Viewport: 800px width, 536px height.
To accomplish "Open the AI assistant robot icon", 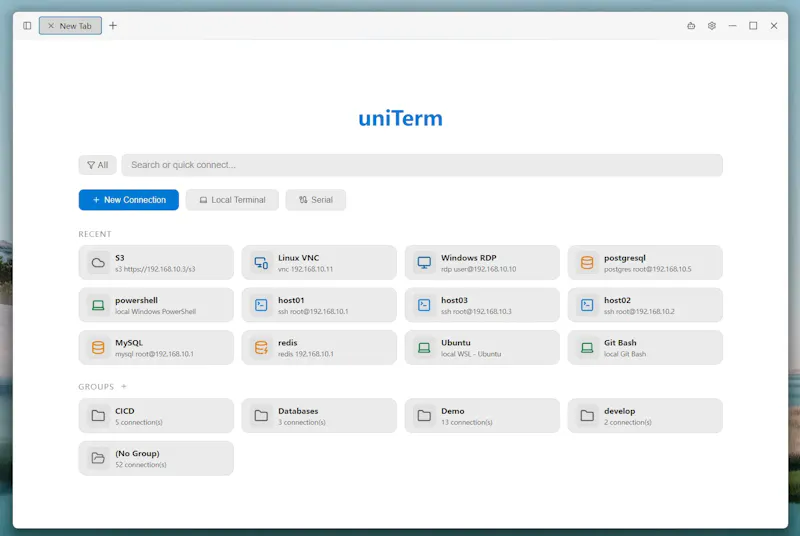I will point(691,25).
